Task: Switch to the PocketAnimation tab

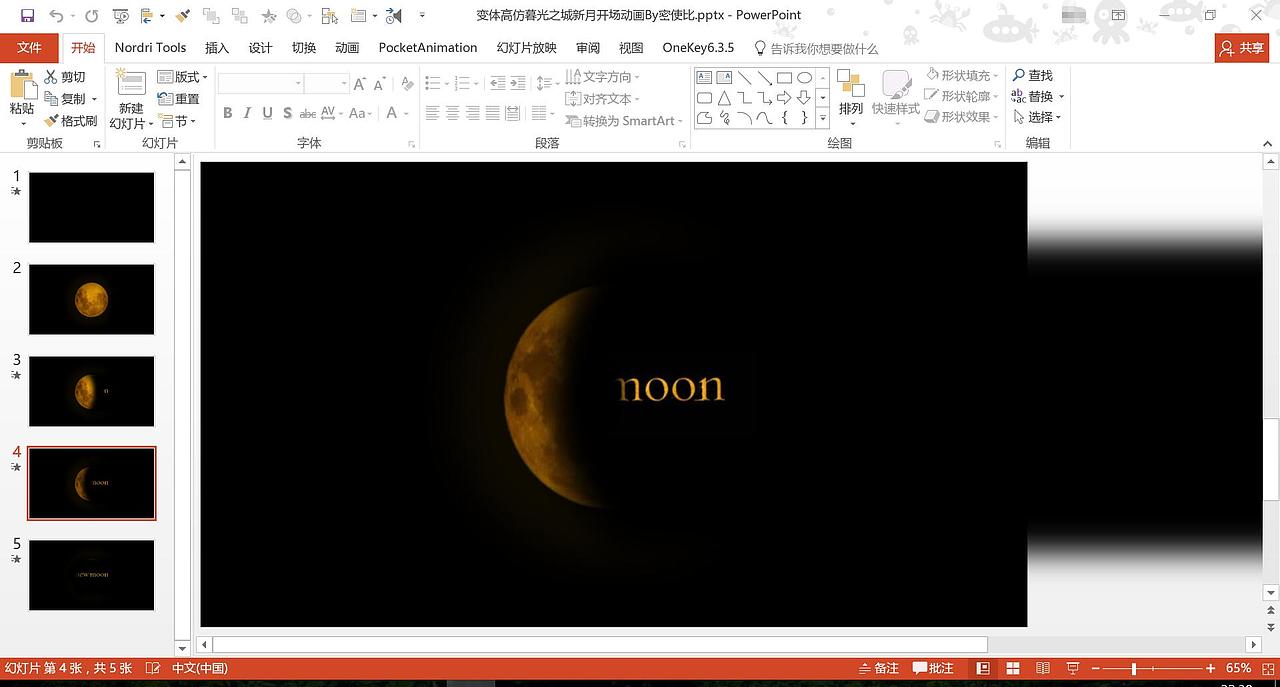Action: click(x=428, y=48)
